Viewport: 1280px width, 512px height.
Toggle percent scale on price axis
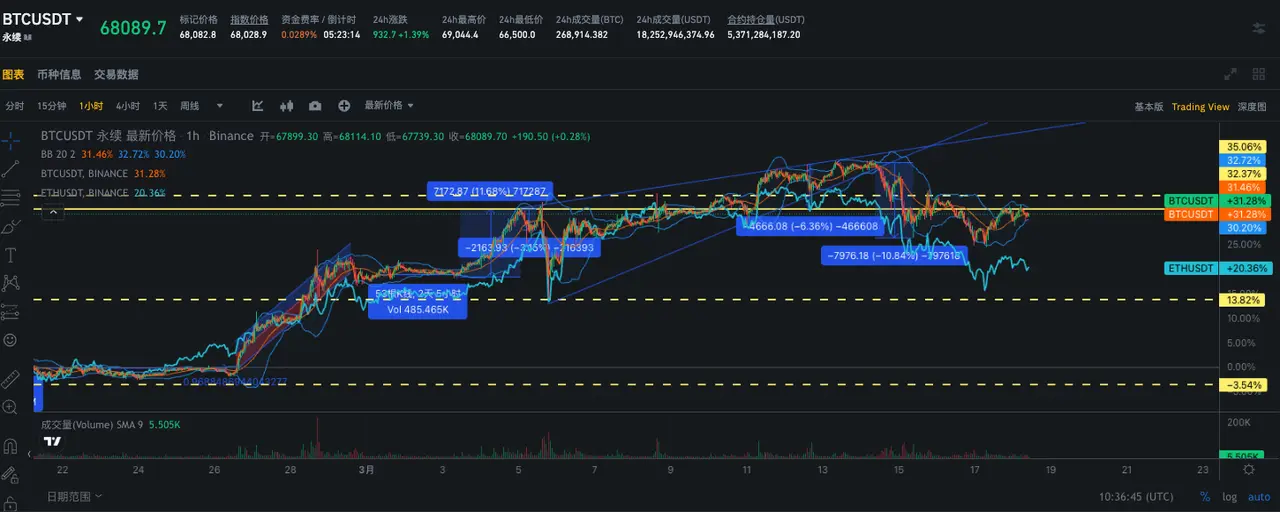1205,497
